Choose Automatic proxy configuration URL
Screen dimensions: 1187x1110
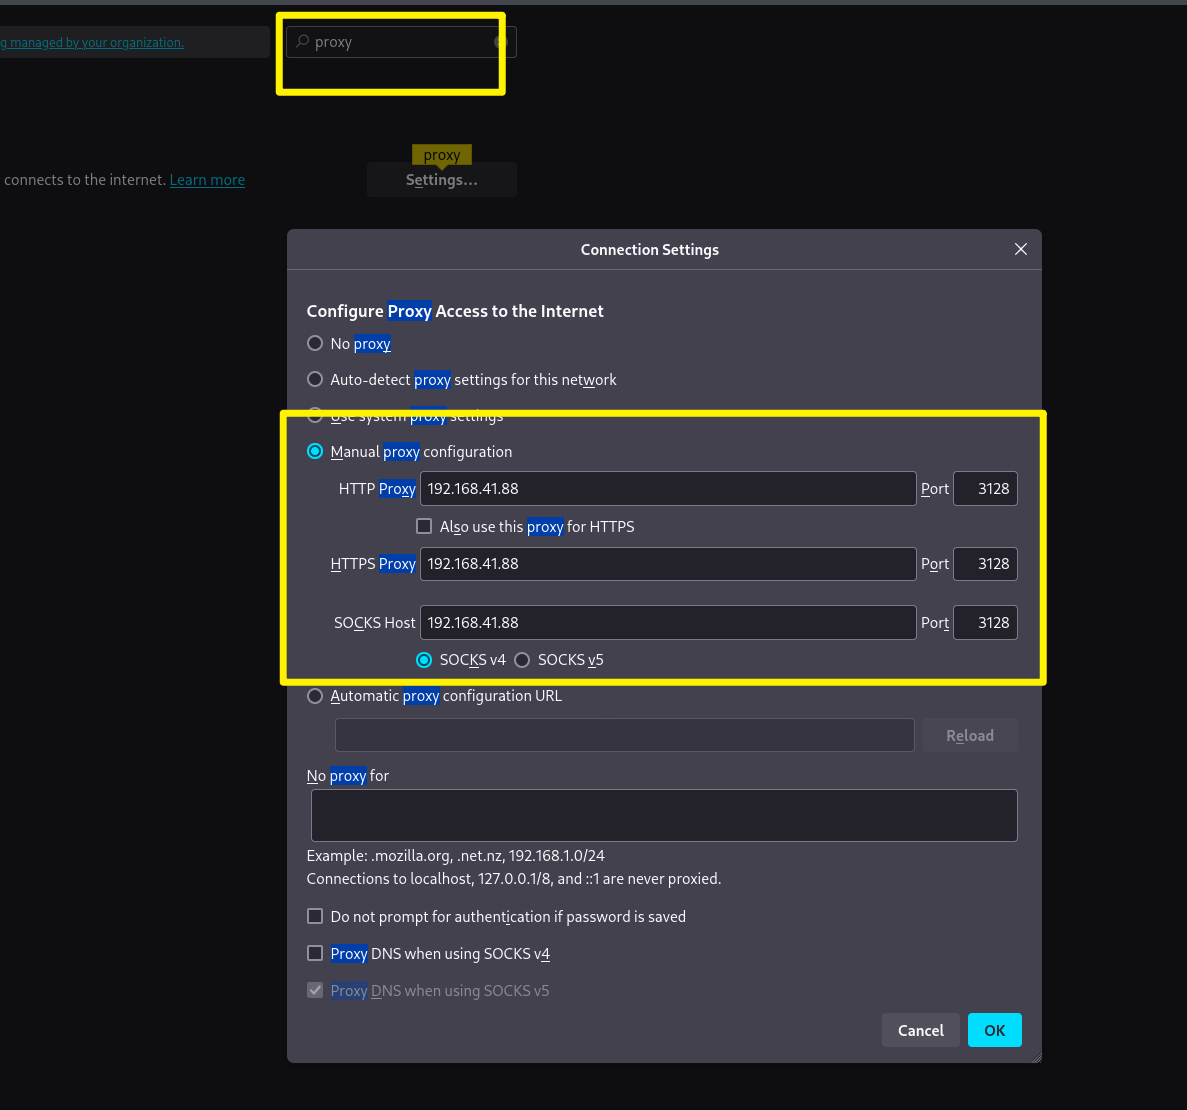315,696
